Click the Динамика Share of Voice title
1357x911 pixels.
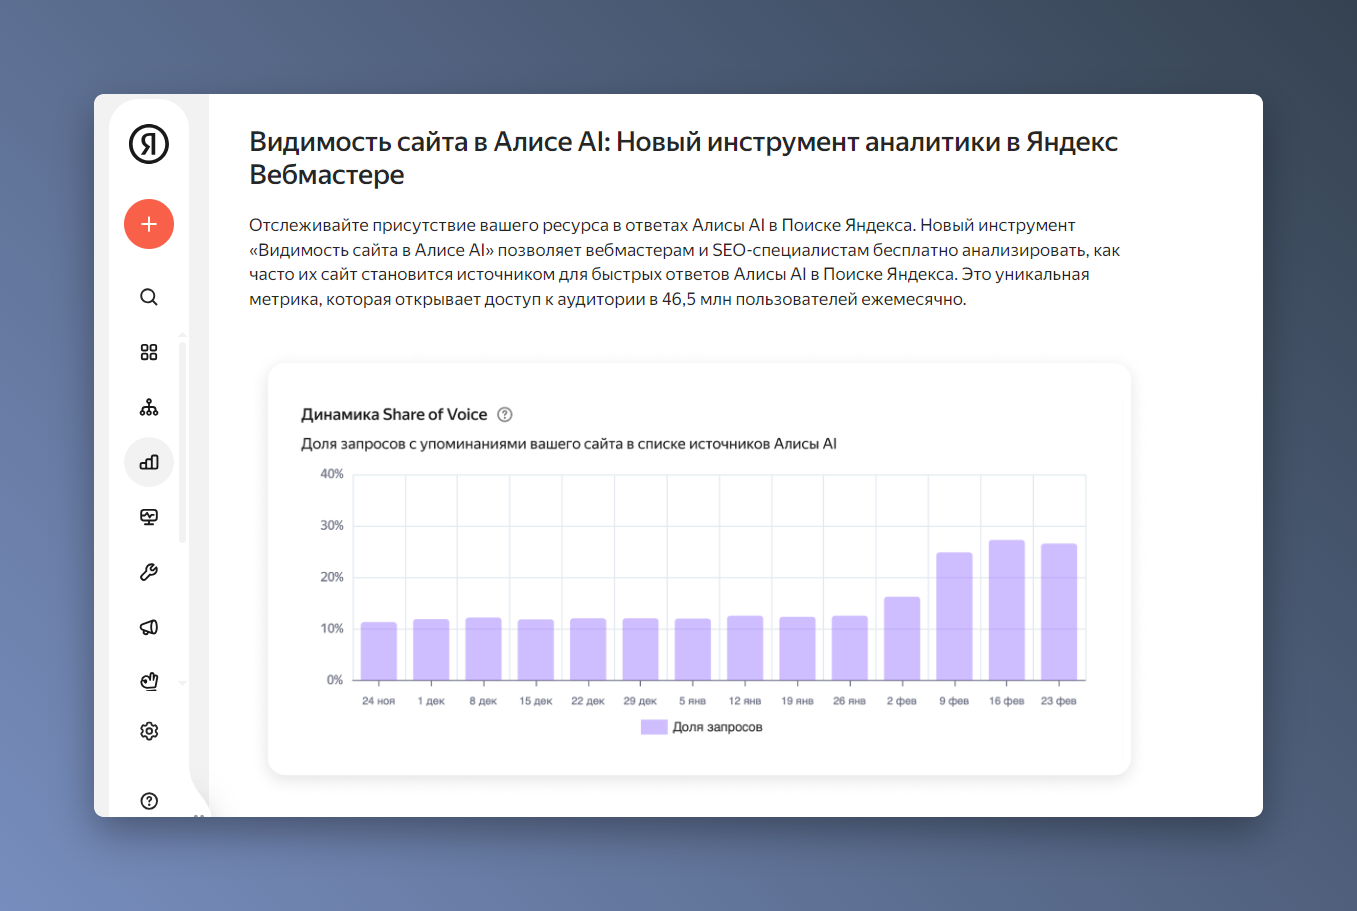[x=394, y=415]
